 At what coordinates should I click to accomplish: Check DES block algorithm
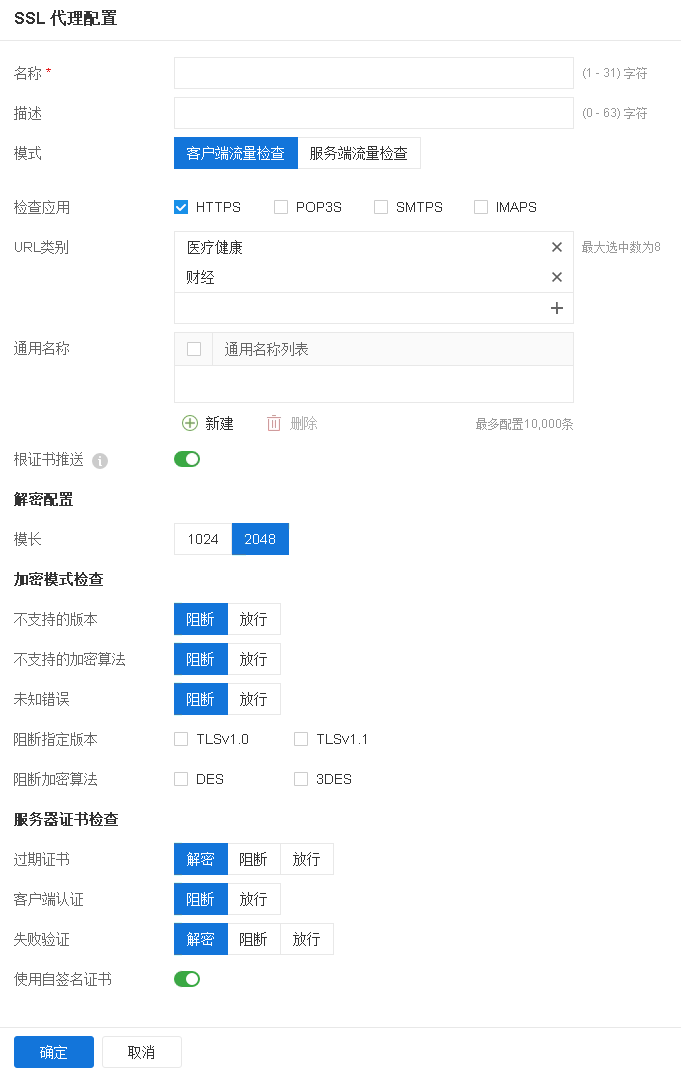pos(181,779)
